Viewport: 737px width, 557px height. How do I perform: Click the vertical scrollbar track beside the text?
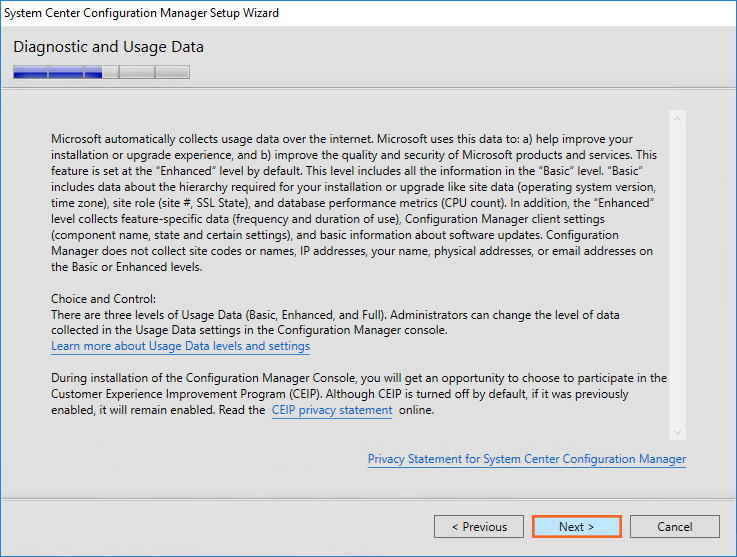[677, 275]
